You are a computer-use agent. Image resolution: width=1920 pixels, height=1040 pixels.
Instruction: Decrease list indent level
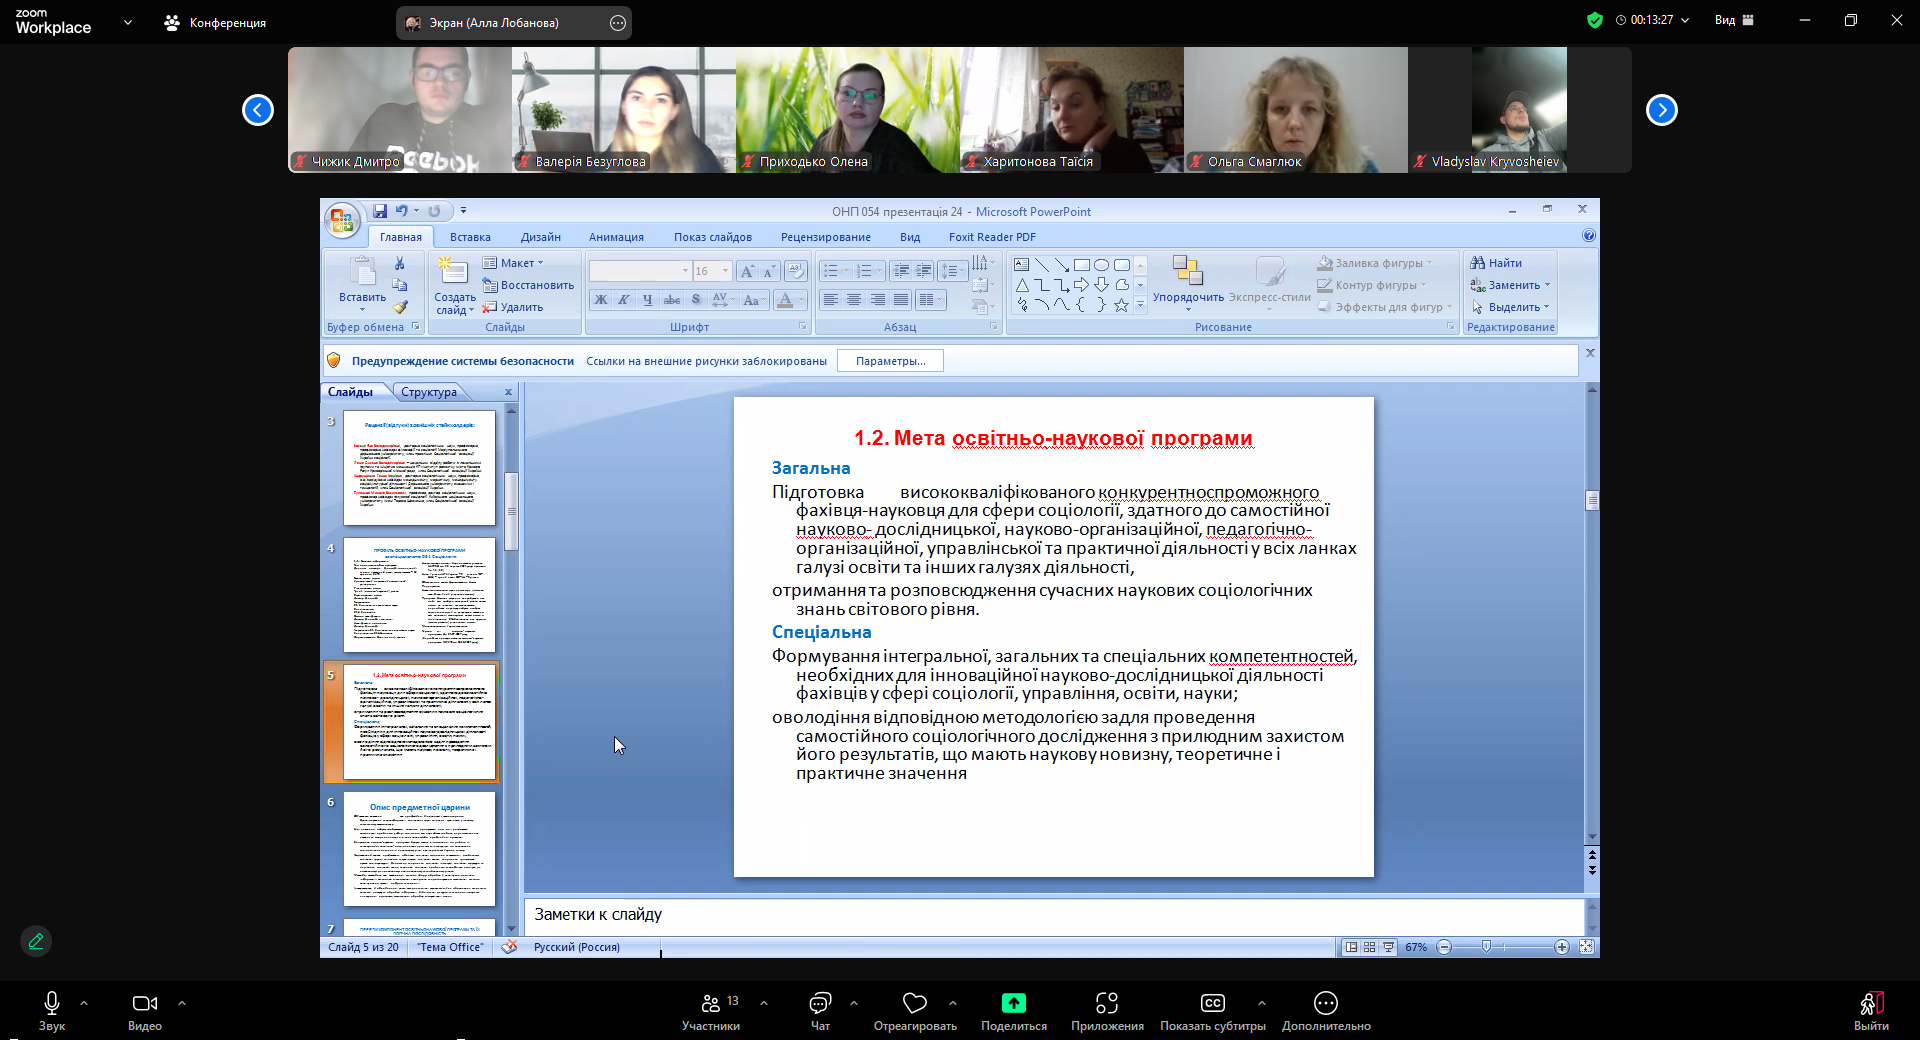(x=901, y=271)
